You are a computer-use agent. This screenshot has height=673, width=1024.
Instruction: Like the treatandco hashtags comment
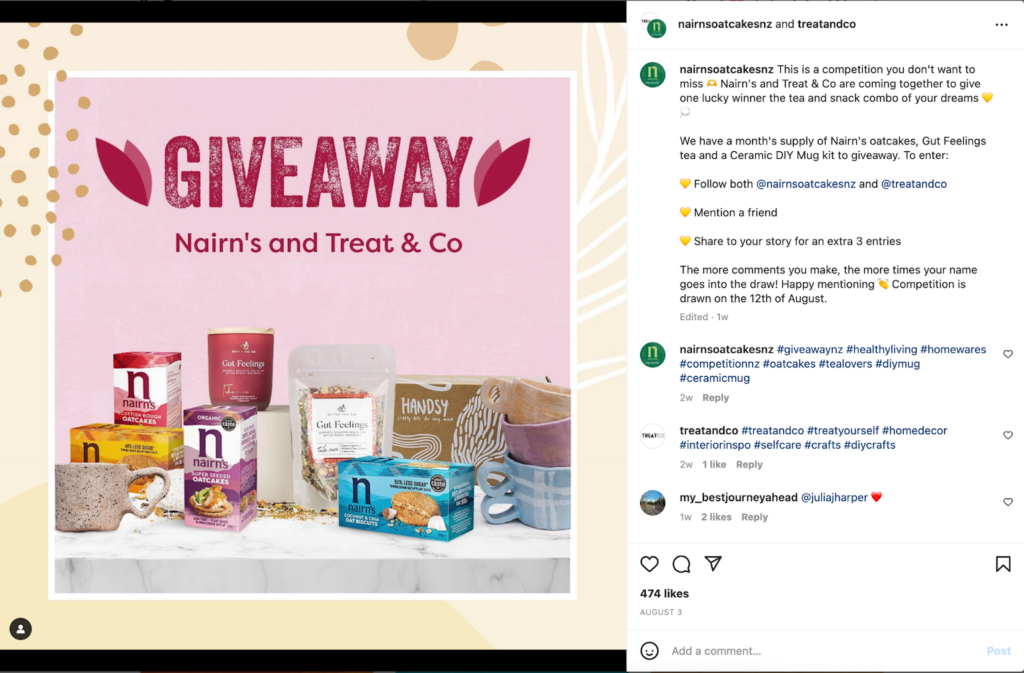pyautogui.click(x=1008, y=435)
